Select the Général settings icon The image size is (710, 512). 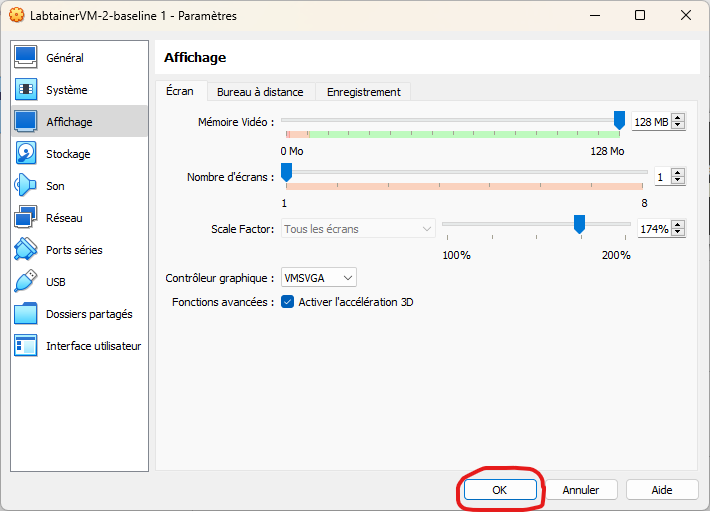coord(26,58)
